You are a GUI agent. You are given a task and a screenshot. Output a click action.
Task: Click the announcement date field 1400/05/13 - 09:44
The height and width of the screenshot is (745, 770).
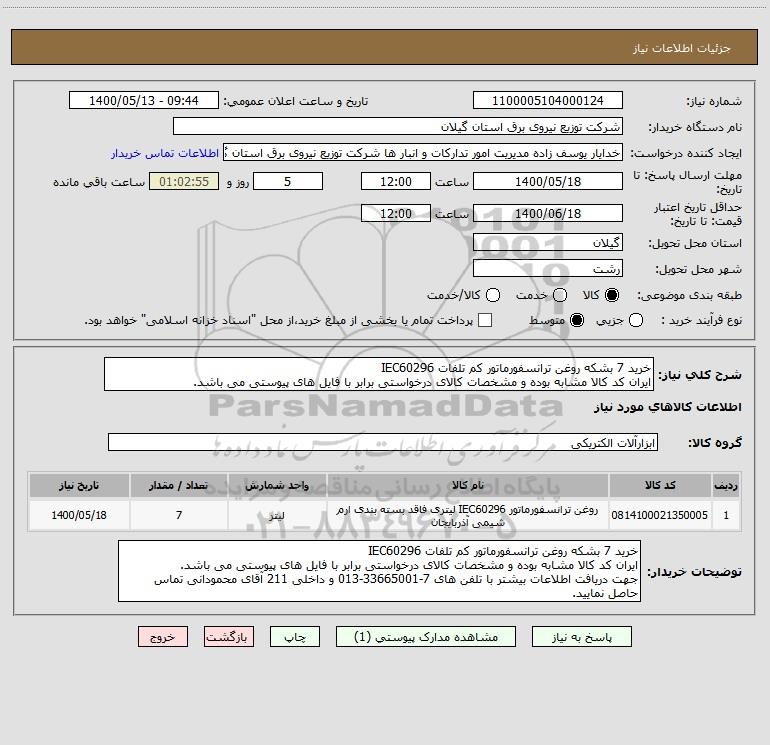tap(143, 101)
